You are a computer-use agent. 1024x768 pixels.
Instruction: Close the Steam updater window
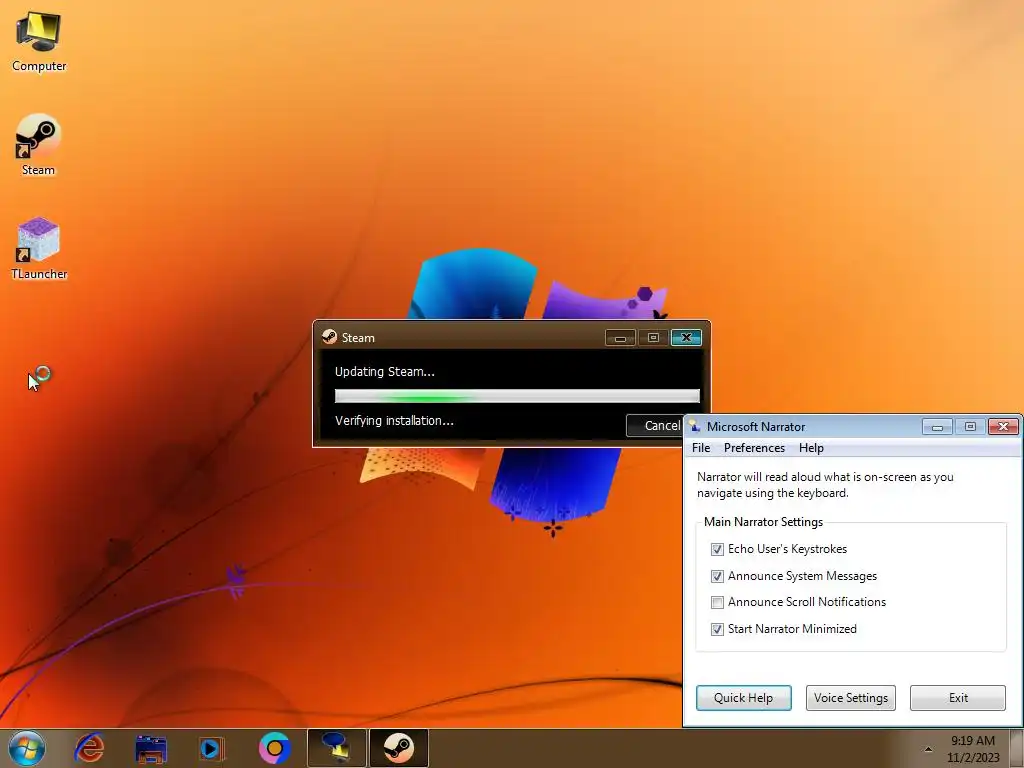[x=686, y=338]
